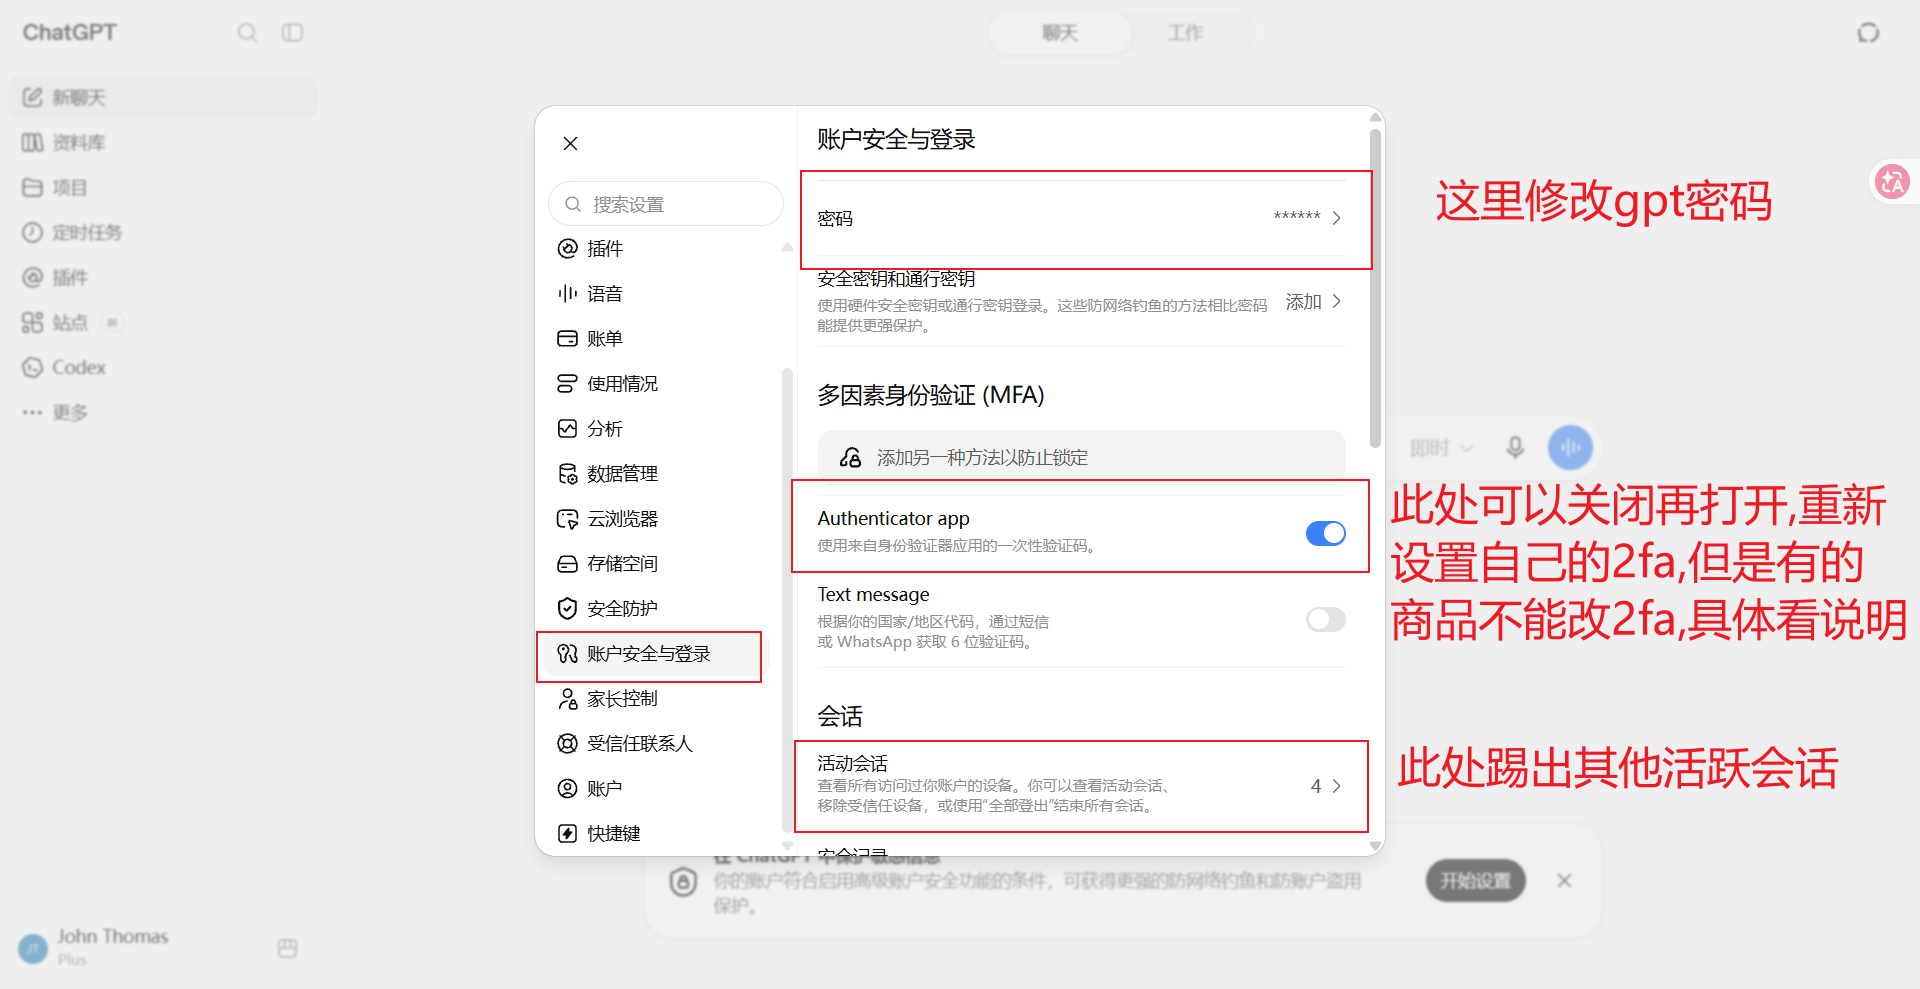Open the 即时 model dropdown

click(x=1441, y=448)
